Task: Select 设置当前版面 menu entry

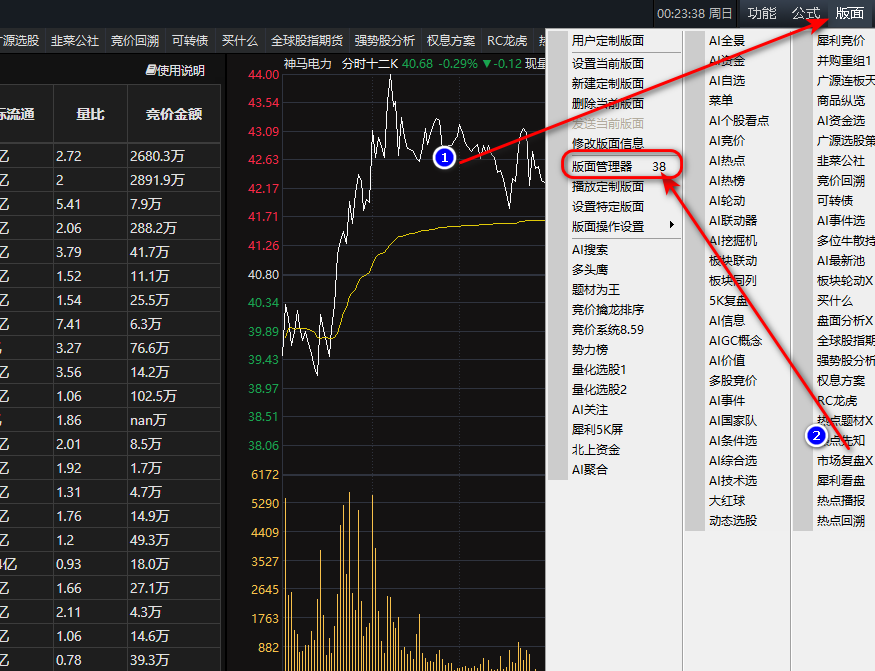Action: pyautogui.click(x=608, y=63)
